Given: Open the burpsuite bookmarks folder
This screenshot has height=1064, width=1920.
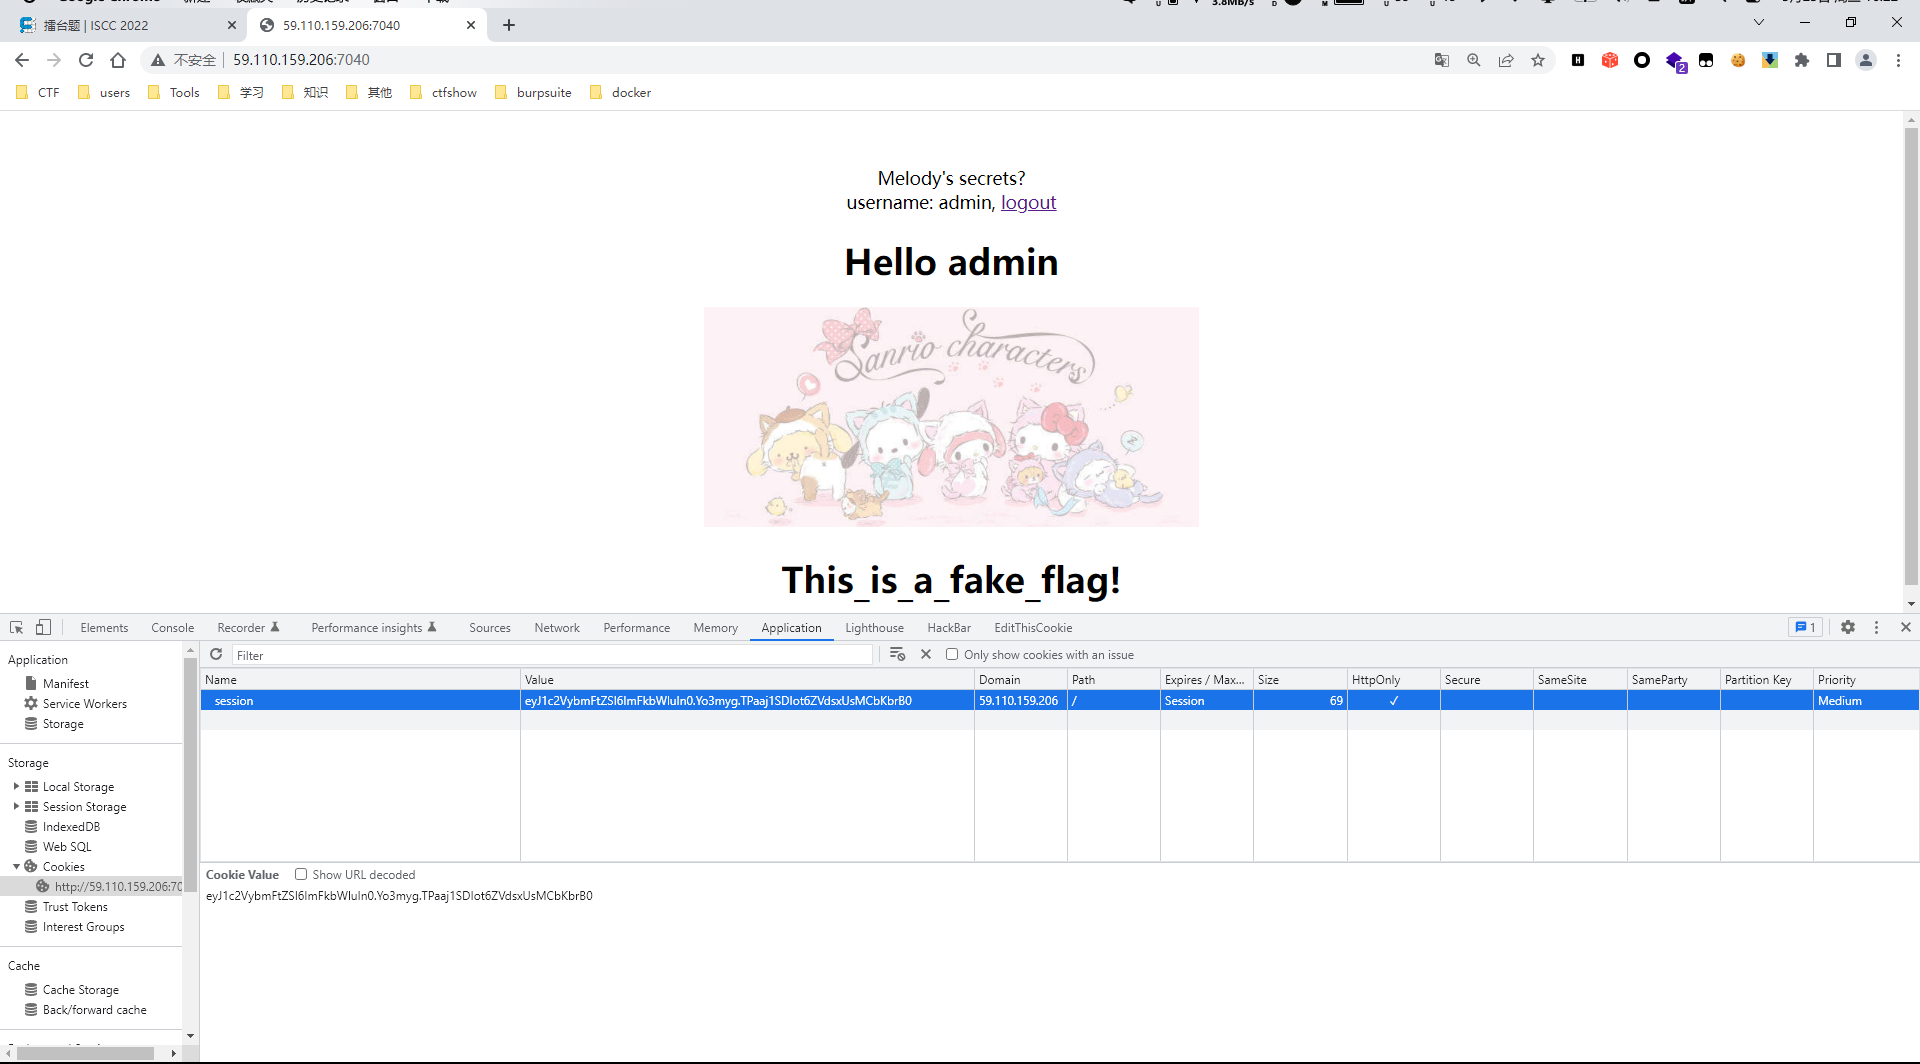Looking at the screenshot, I should 534,92.
